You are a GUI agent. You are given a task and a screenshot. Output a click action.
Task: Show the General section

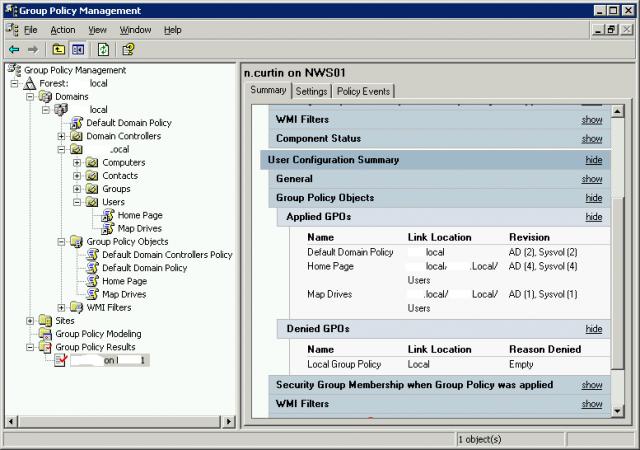click(592, 178)
